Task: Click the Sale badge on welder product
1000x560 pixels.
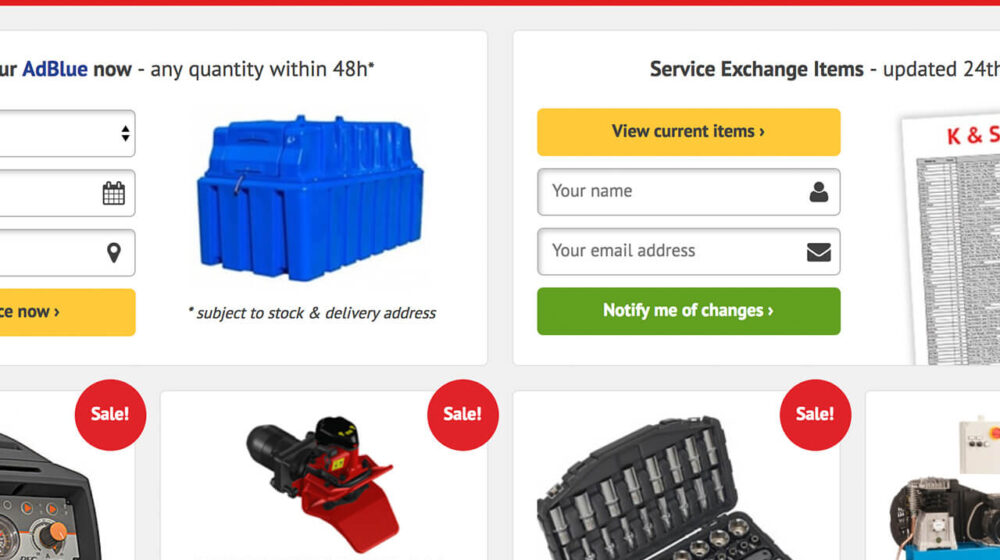Action: pyautogui.click(x=110, y=415)
